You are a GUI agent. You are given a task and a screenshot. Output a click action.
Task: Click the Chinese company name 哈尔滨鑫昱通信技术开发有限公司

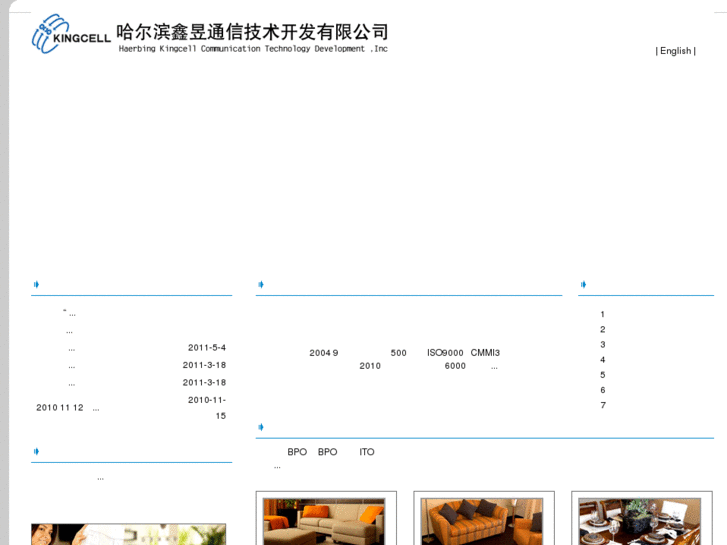252,32
